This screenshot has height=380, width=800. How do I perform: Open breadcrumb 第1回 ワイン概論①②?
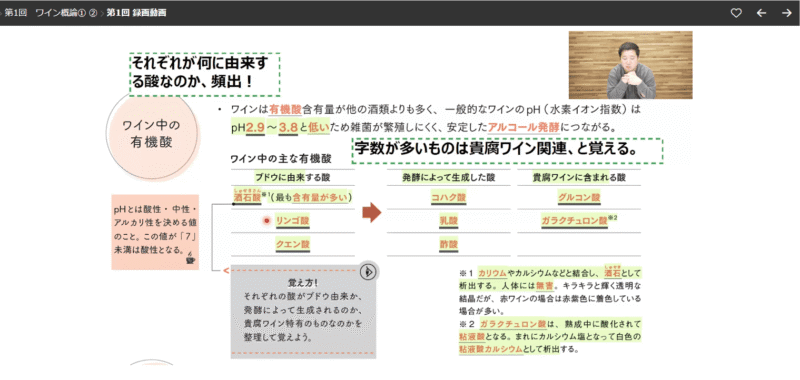51,13
